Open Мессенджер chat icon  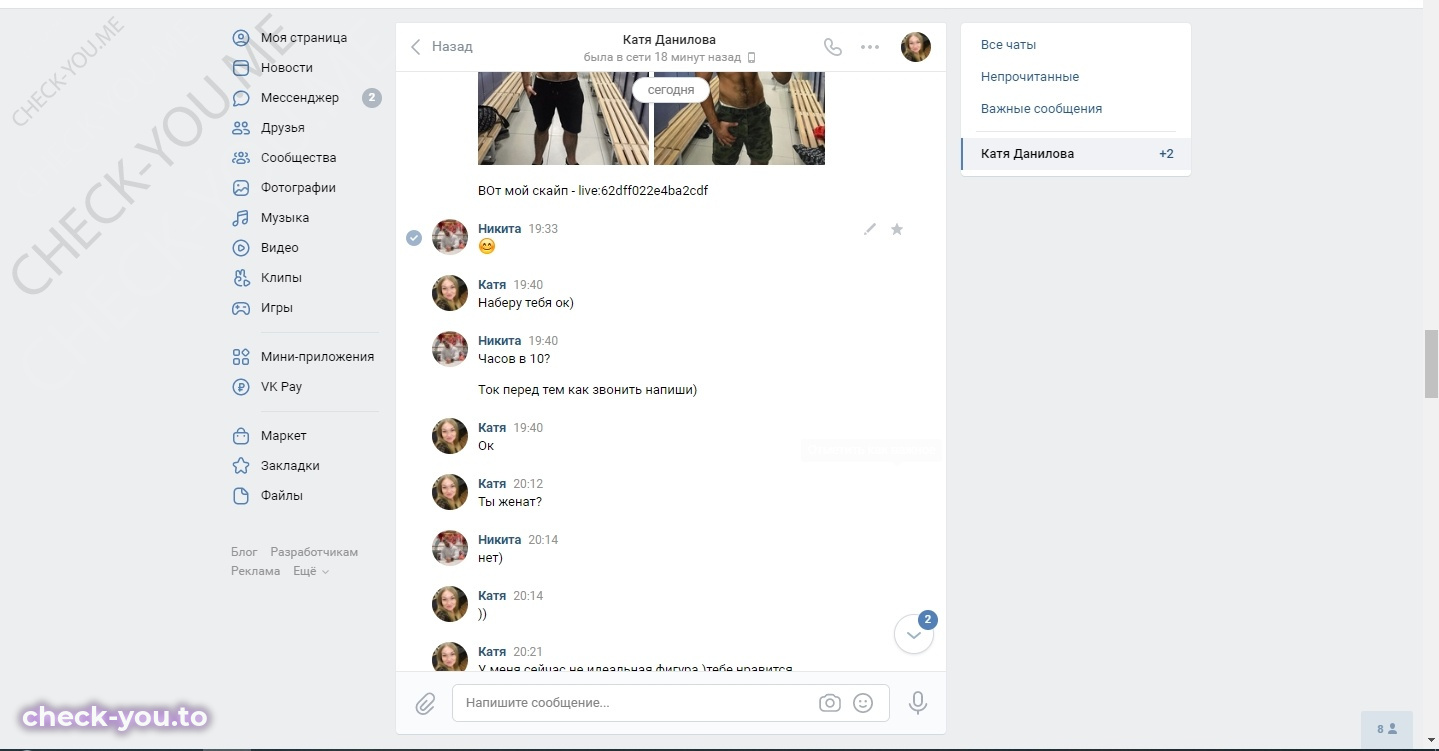tap(241, 98)
